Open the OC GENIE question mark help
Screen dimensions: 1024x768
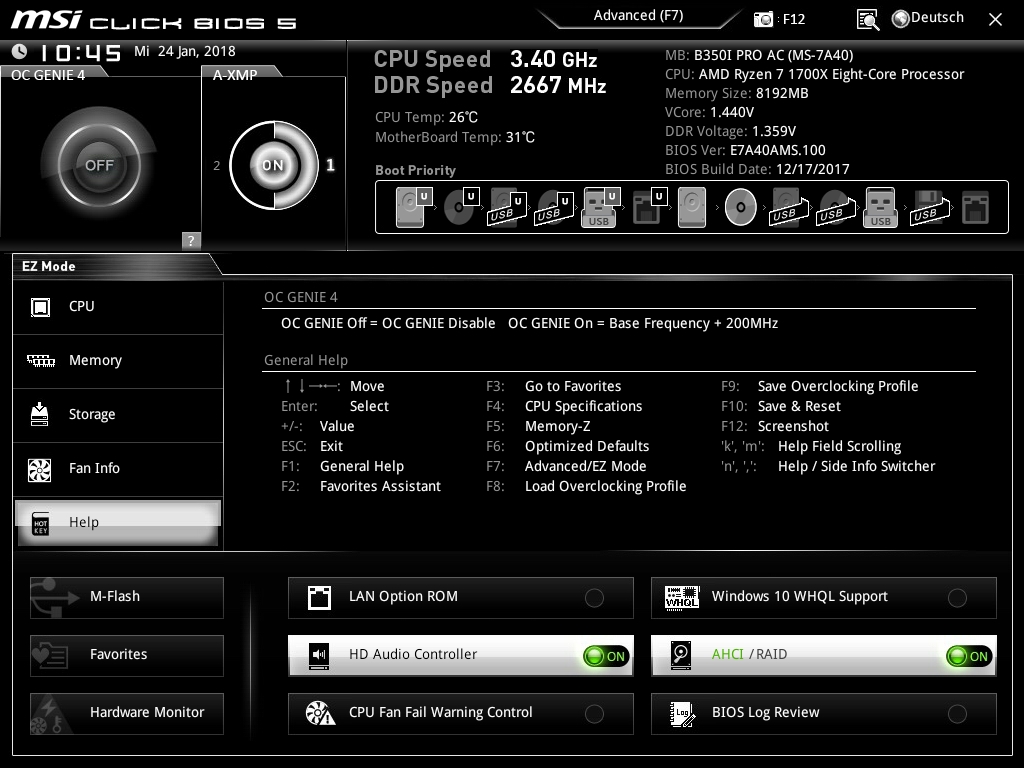tap(191, 240)
